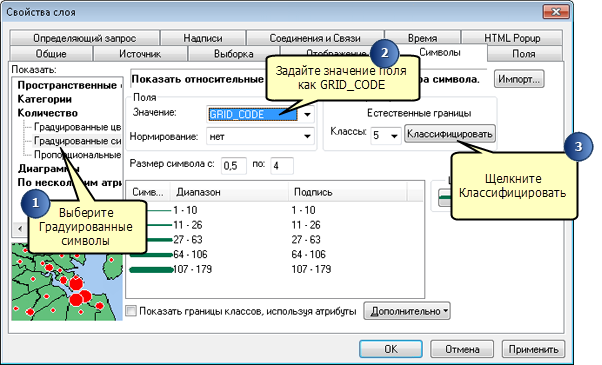Click the minimum symbol size field 0,5
602x365 pixels.
(x=234, y=166)
